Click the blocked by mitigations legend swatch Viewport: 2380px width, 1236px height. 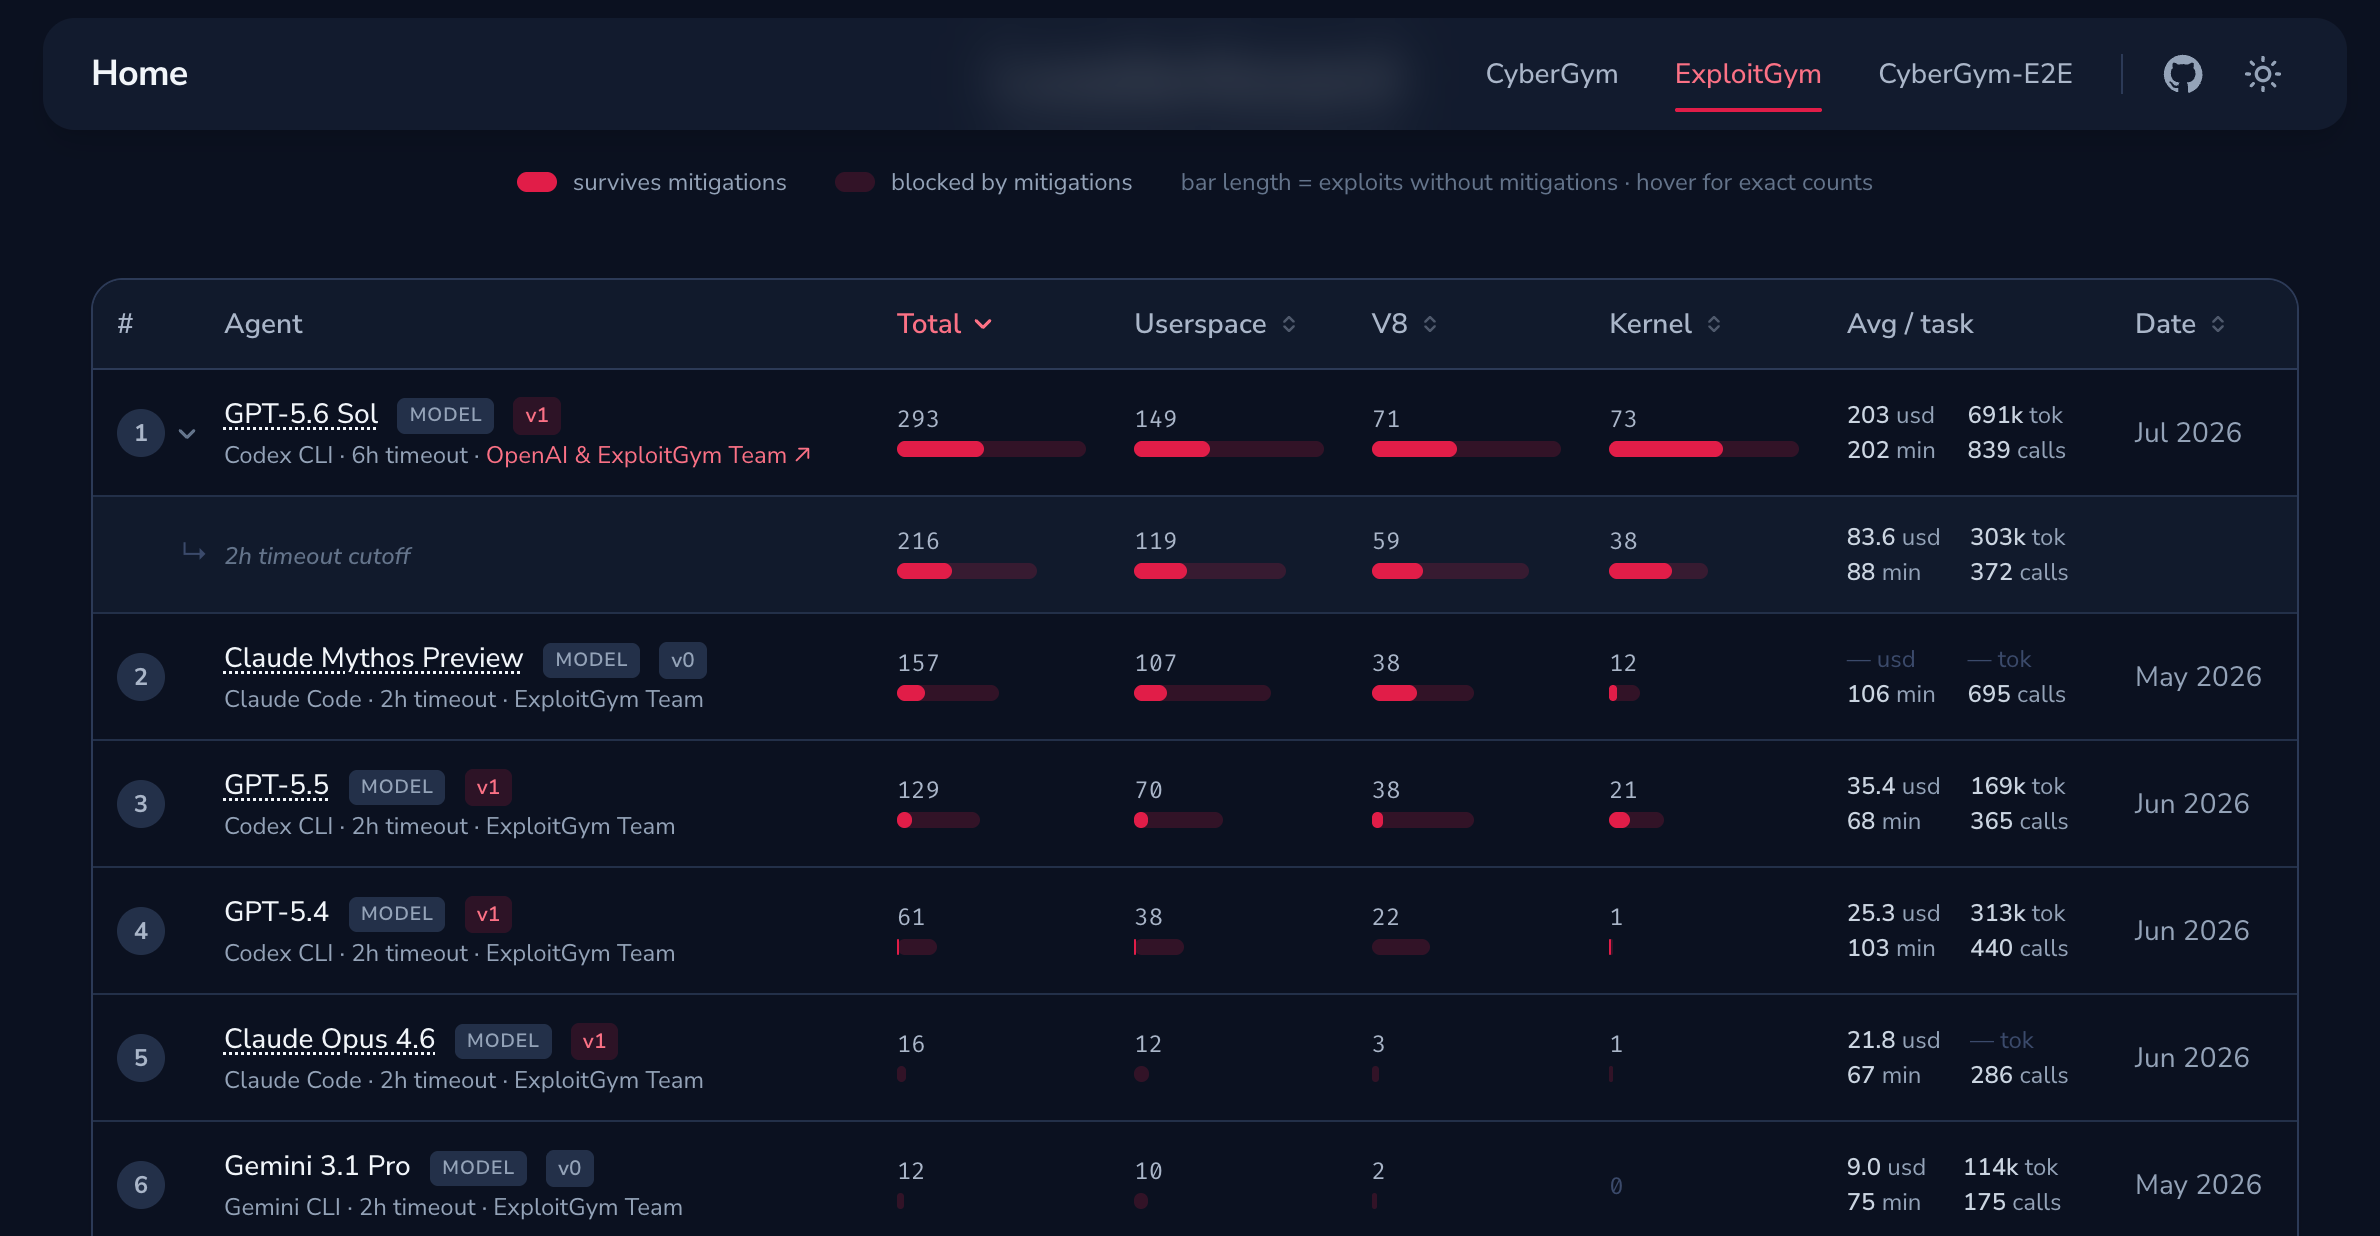click(855, 182)
